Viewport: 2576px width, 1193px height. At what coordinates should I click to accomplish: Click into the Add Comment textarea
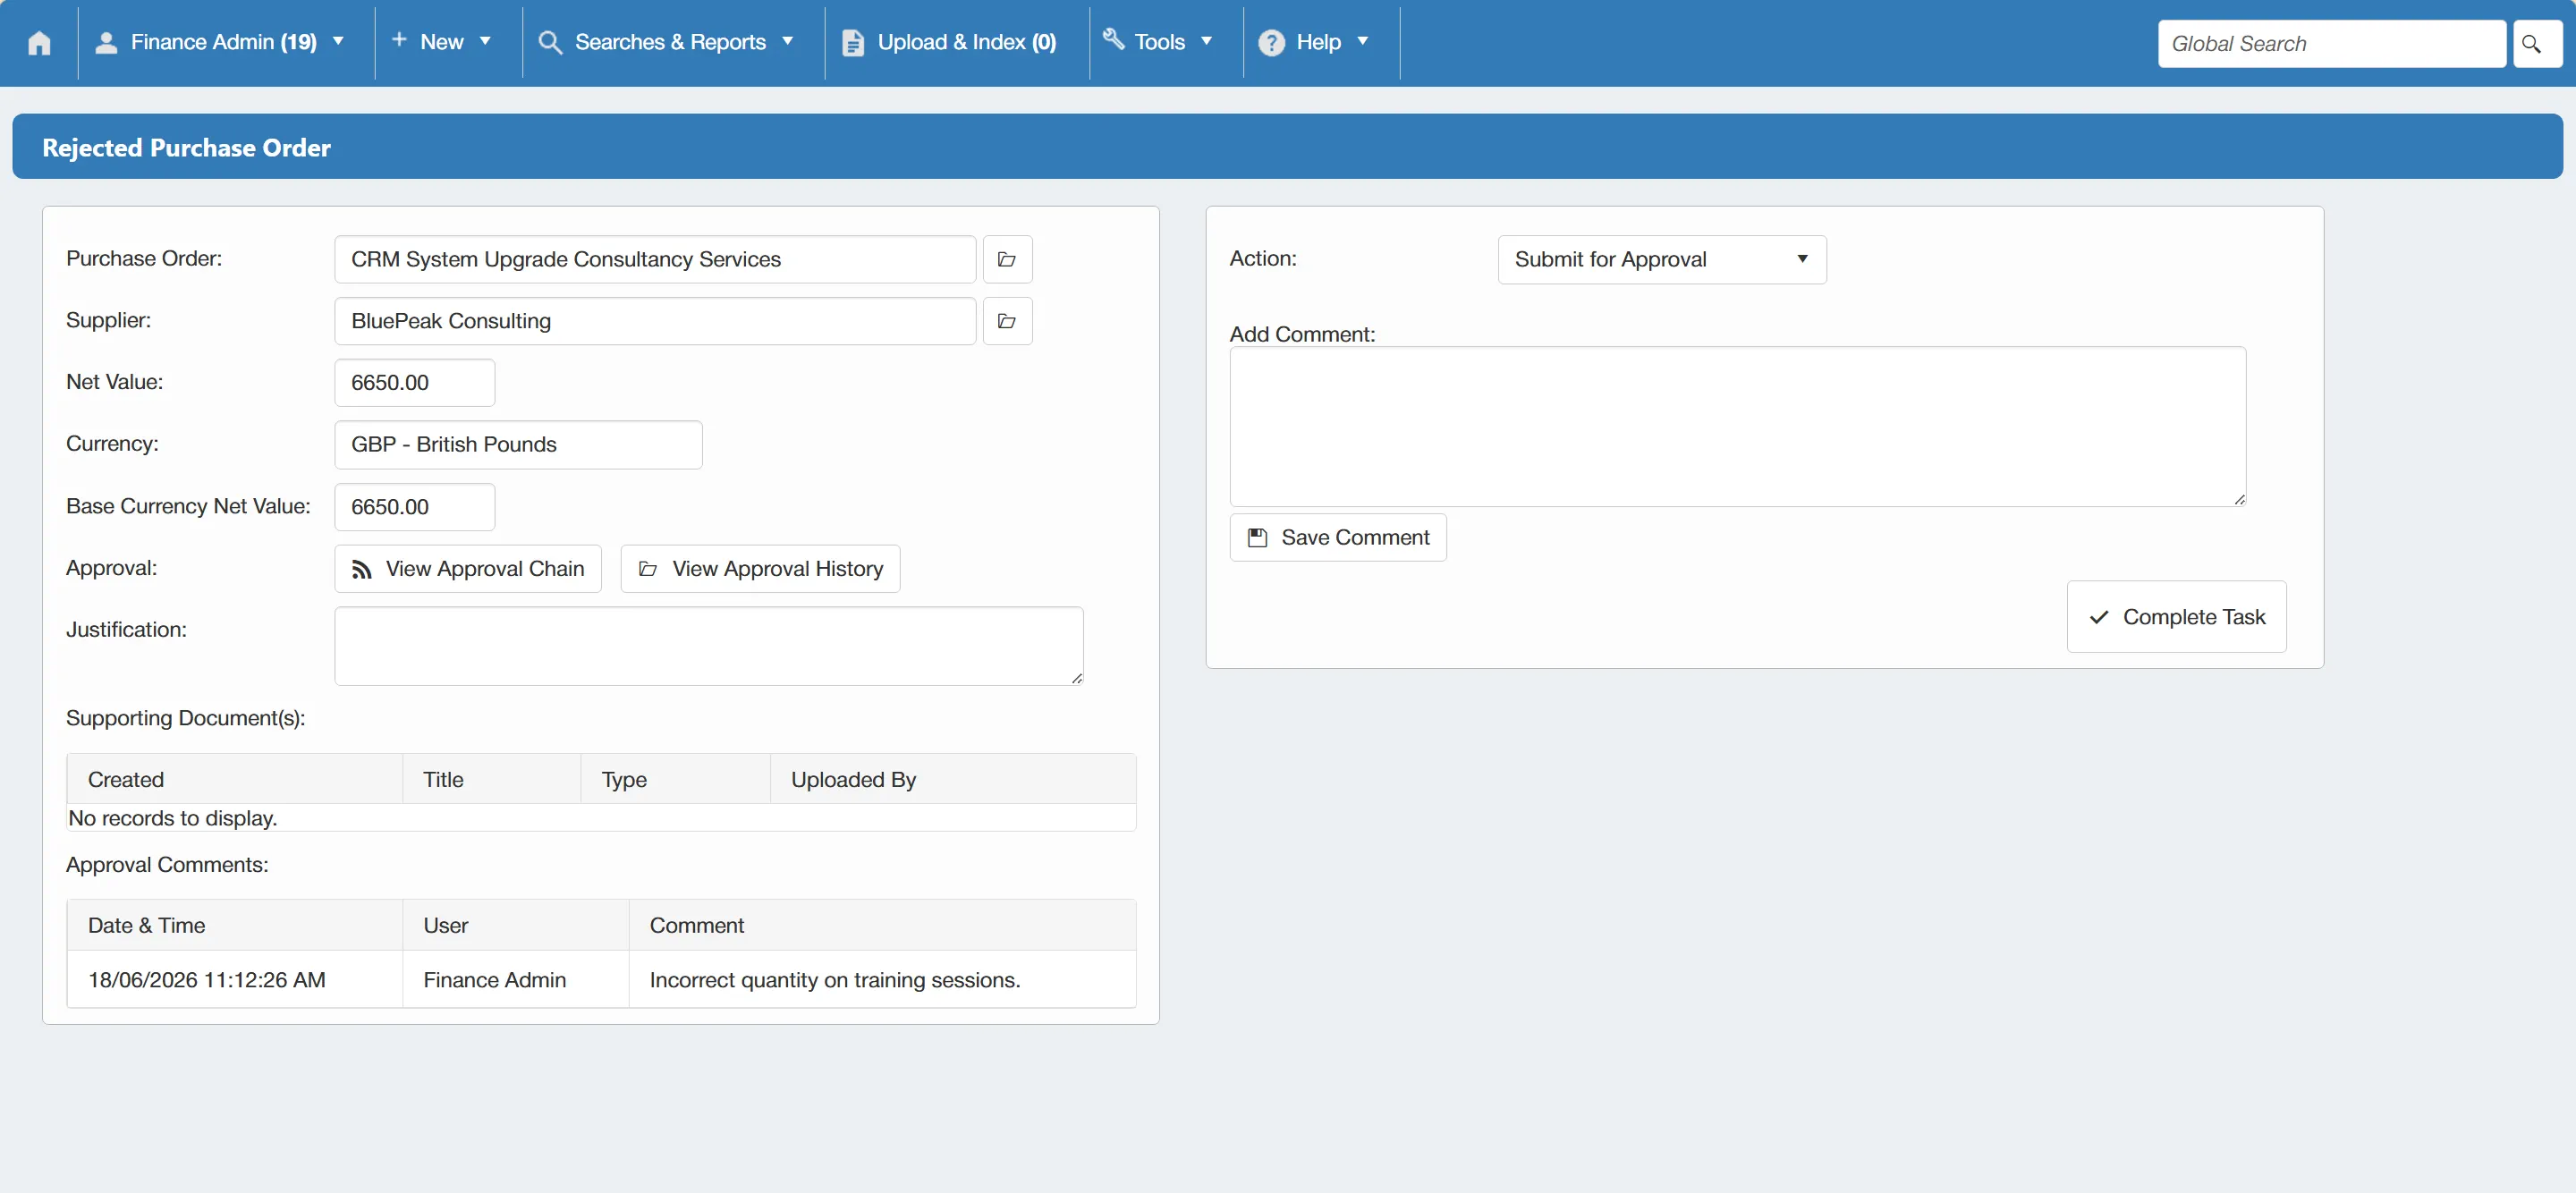point(1737,427)
